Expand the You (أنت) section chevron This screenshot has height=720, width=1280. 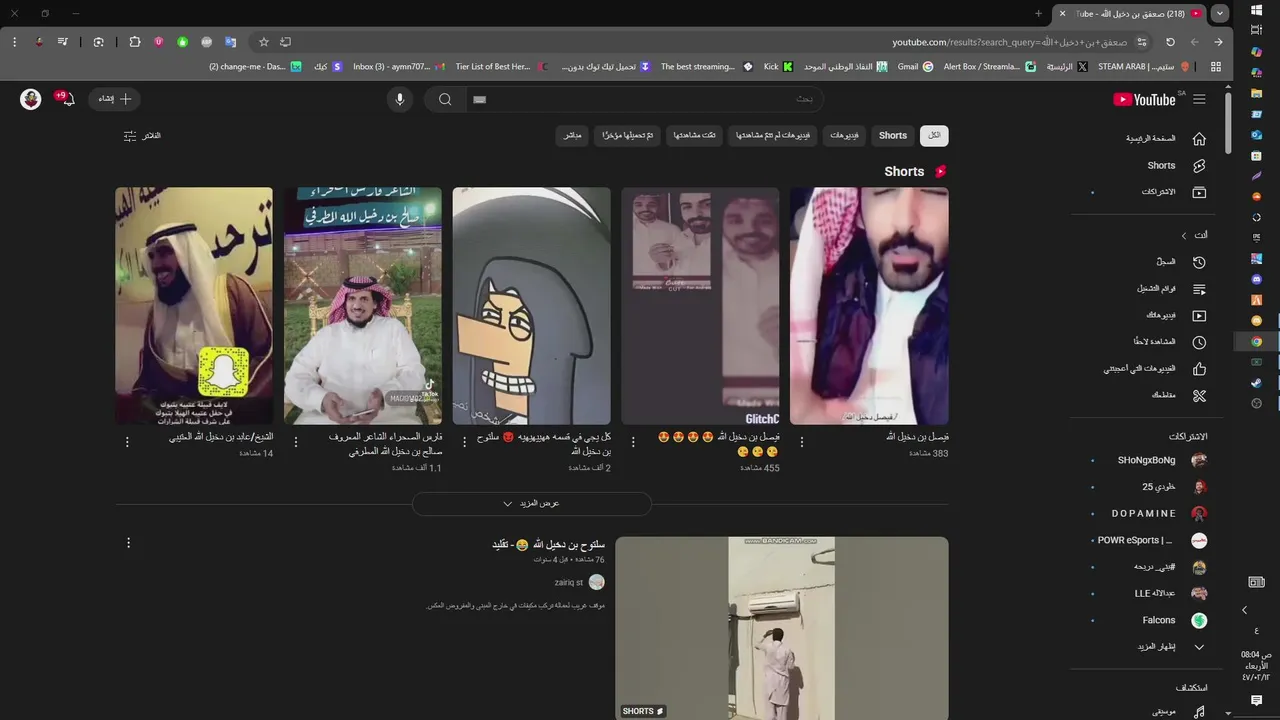coord(1185,236)
